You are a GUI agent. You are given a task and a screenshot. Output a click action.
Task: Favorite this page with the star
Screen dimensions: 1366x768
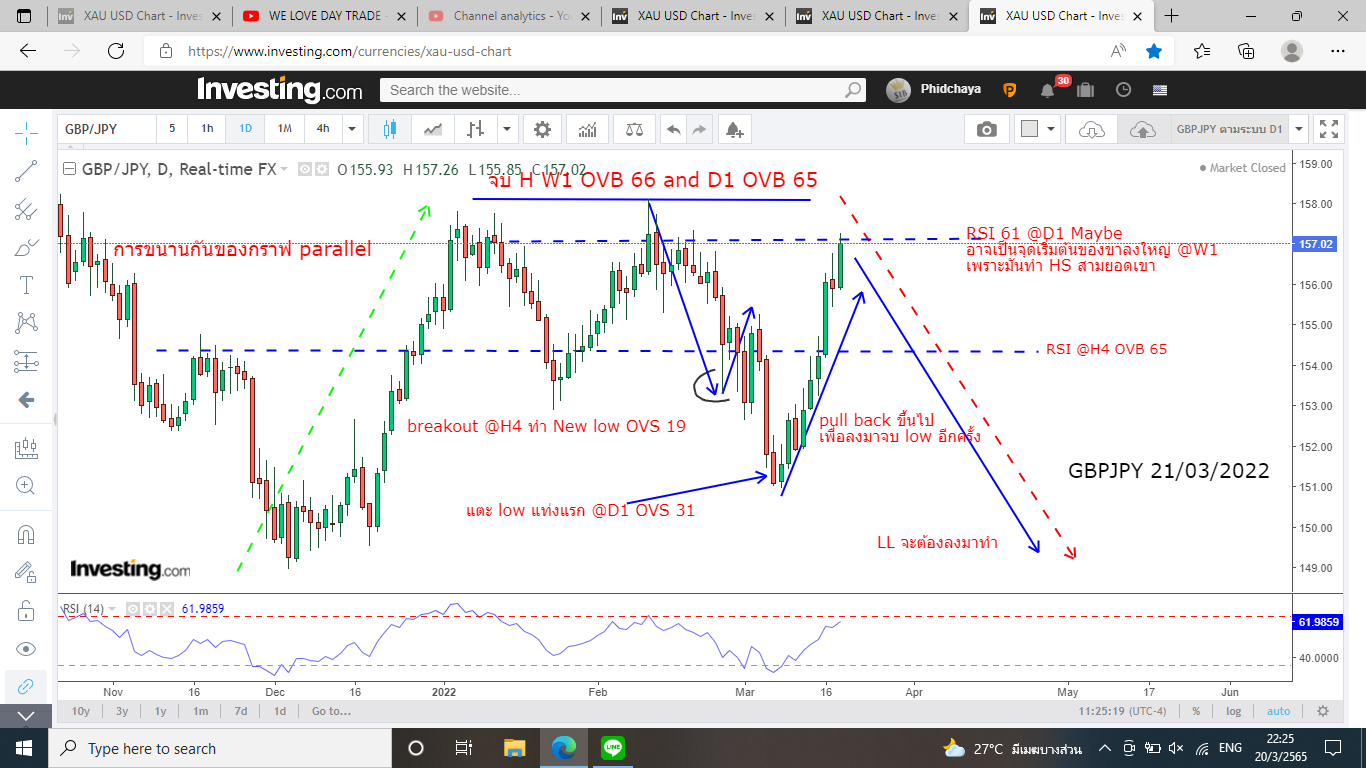pyautogui.click(x=1154, y=51)
